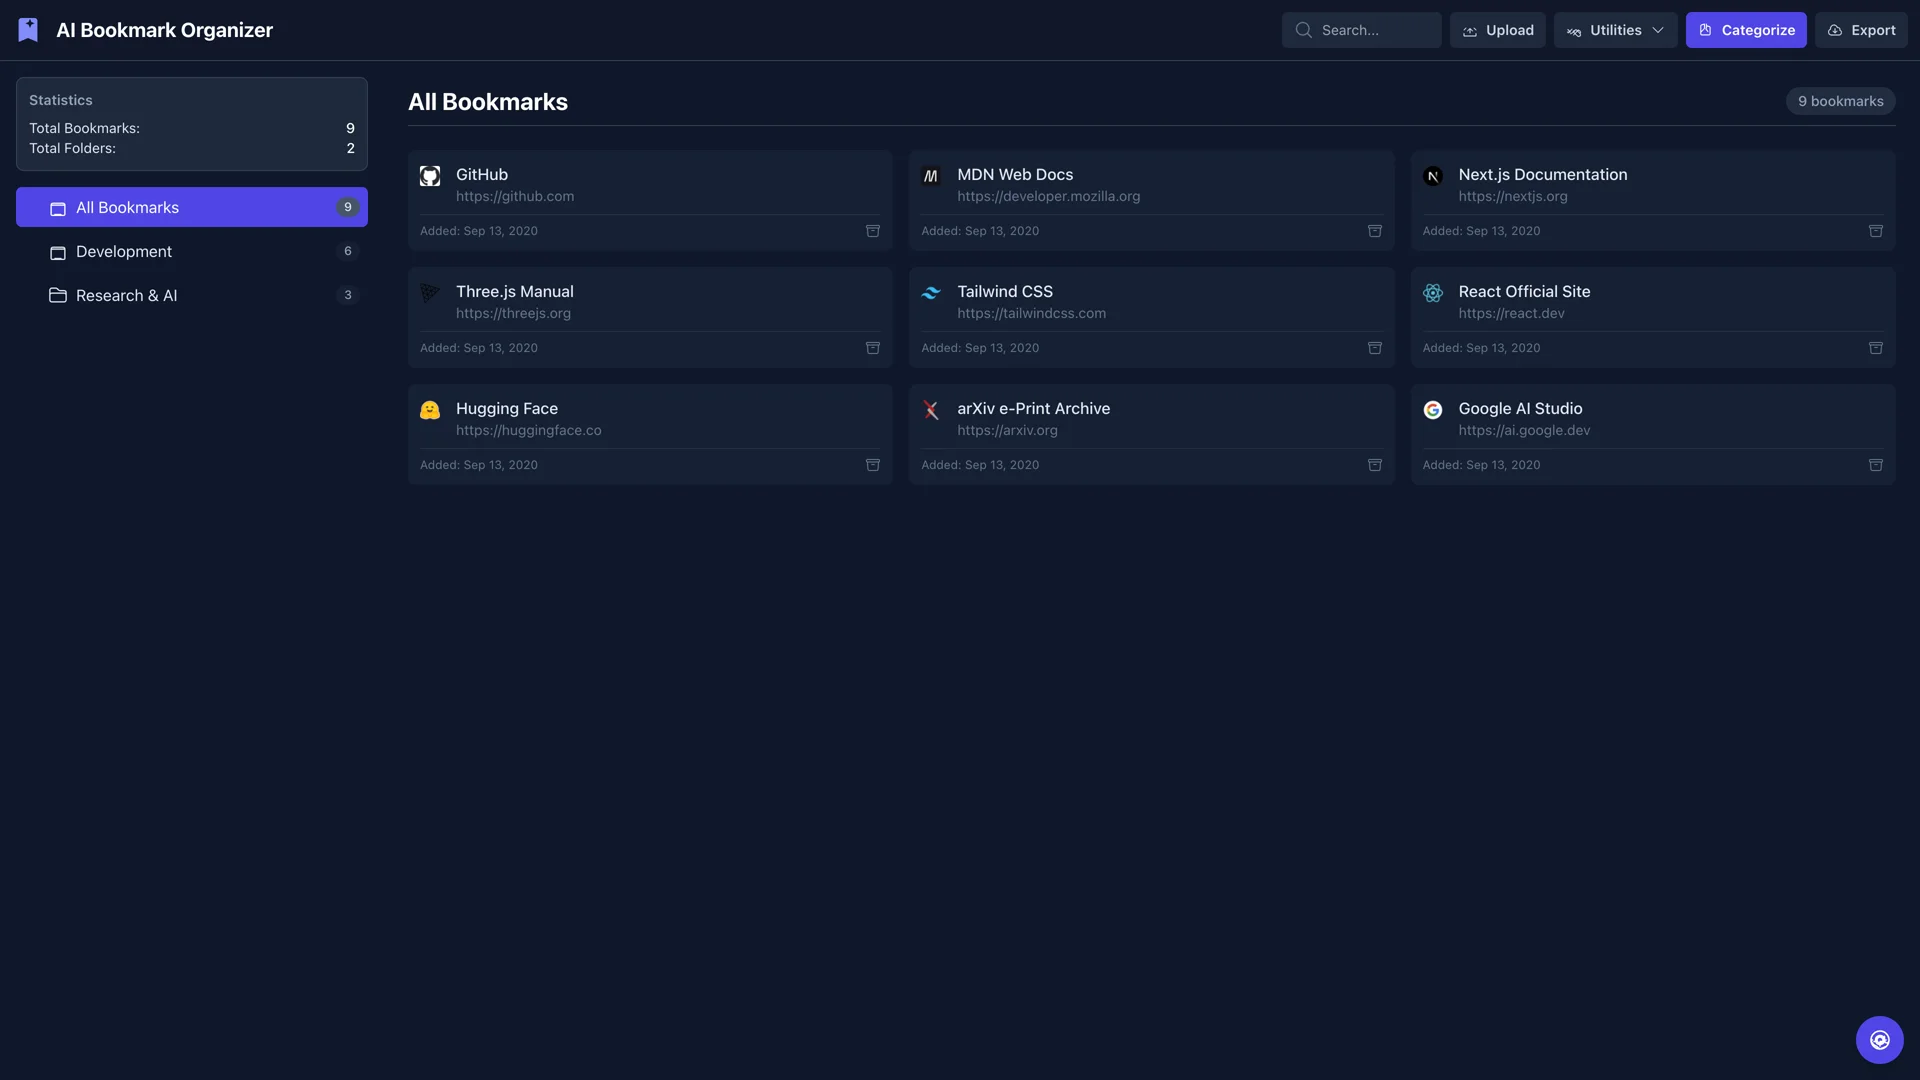
Task: Click the https://huggingface.co URL
Action: pos(528,430)
